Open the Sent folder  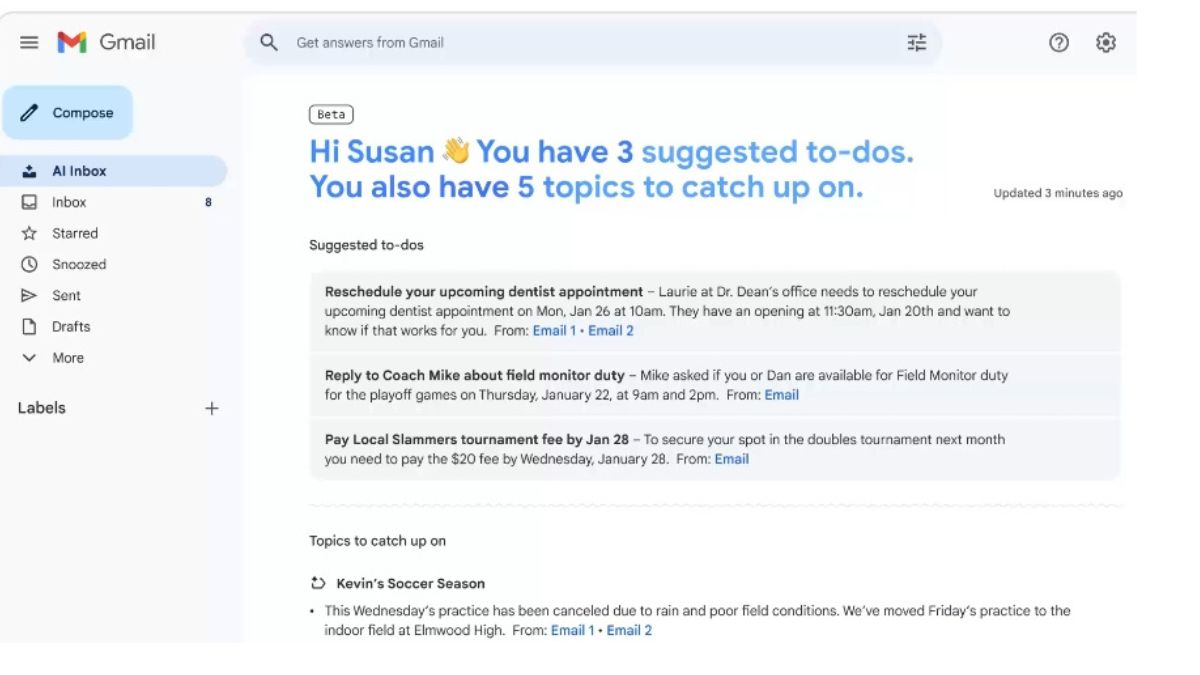[66, 295]
